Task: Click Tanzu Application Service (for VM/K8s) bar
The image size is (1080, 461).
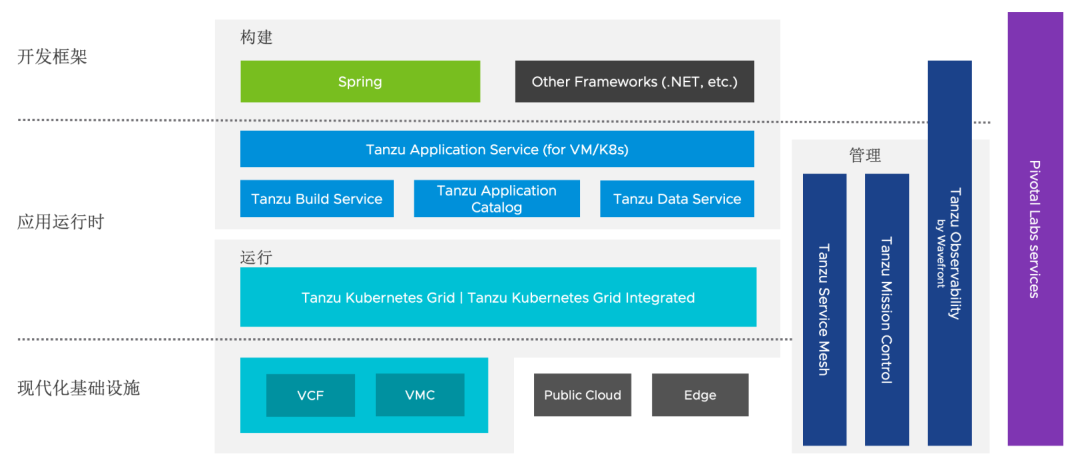Action: point(497,149)
